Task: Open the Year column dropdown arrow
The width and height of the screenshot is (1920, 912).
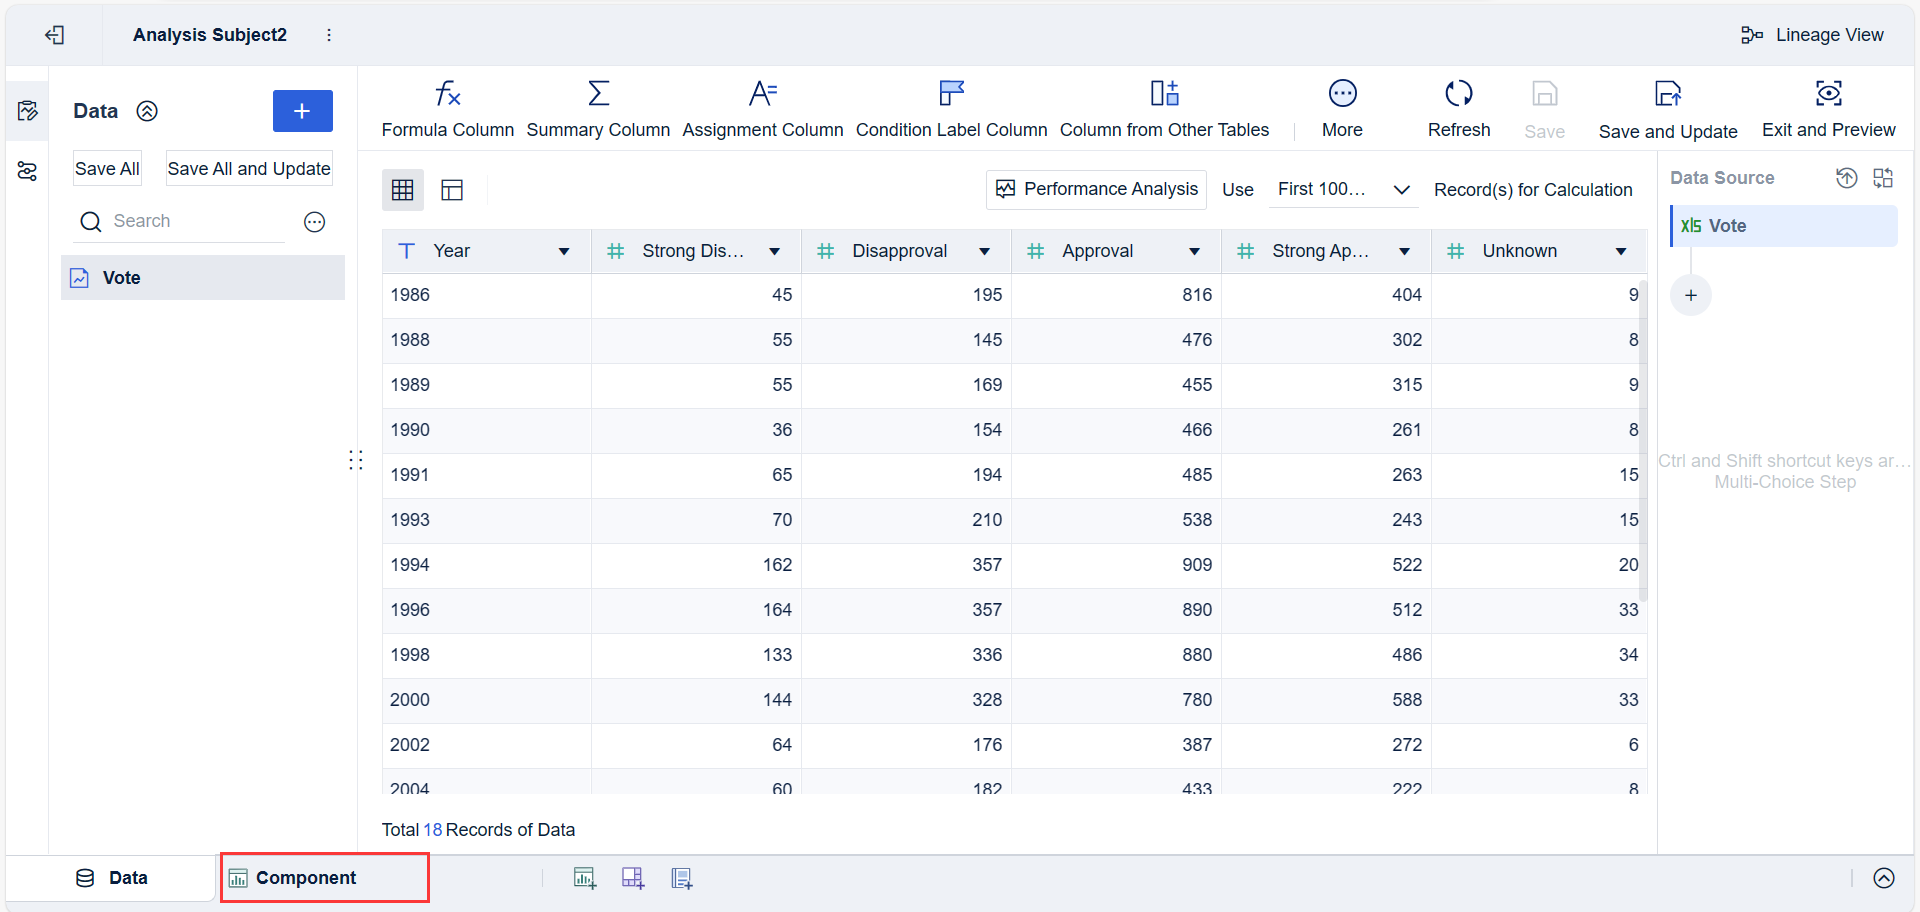Action: click(x=564, y=252)
